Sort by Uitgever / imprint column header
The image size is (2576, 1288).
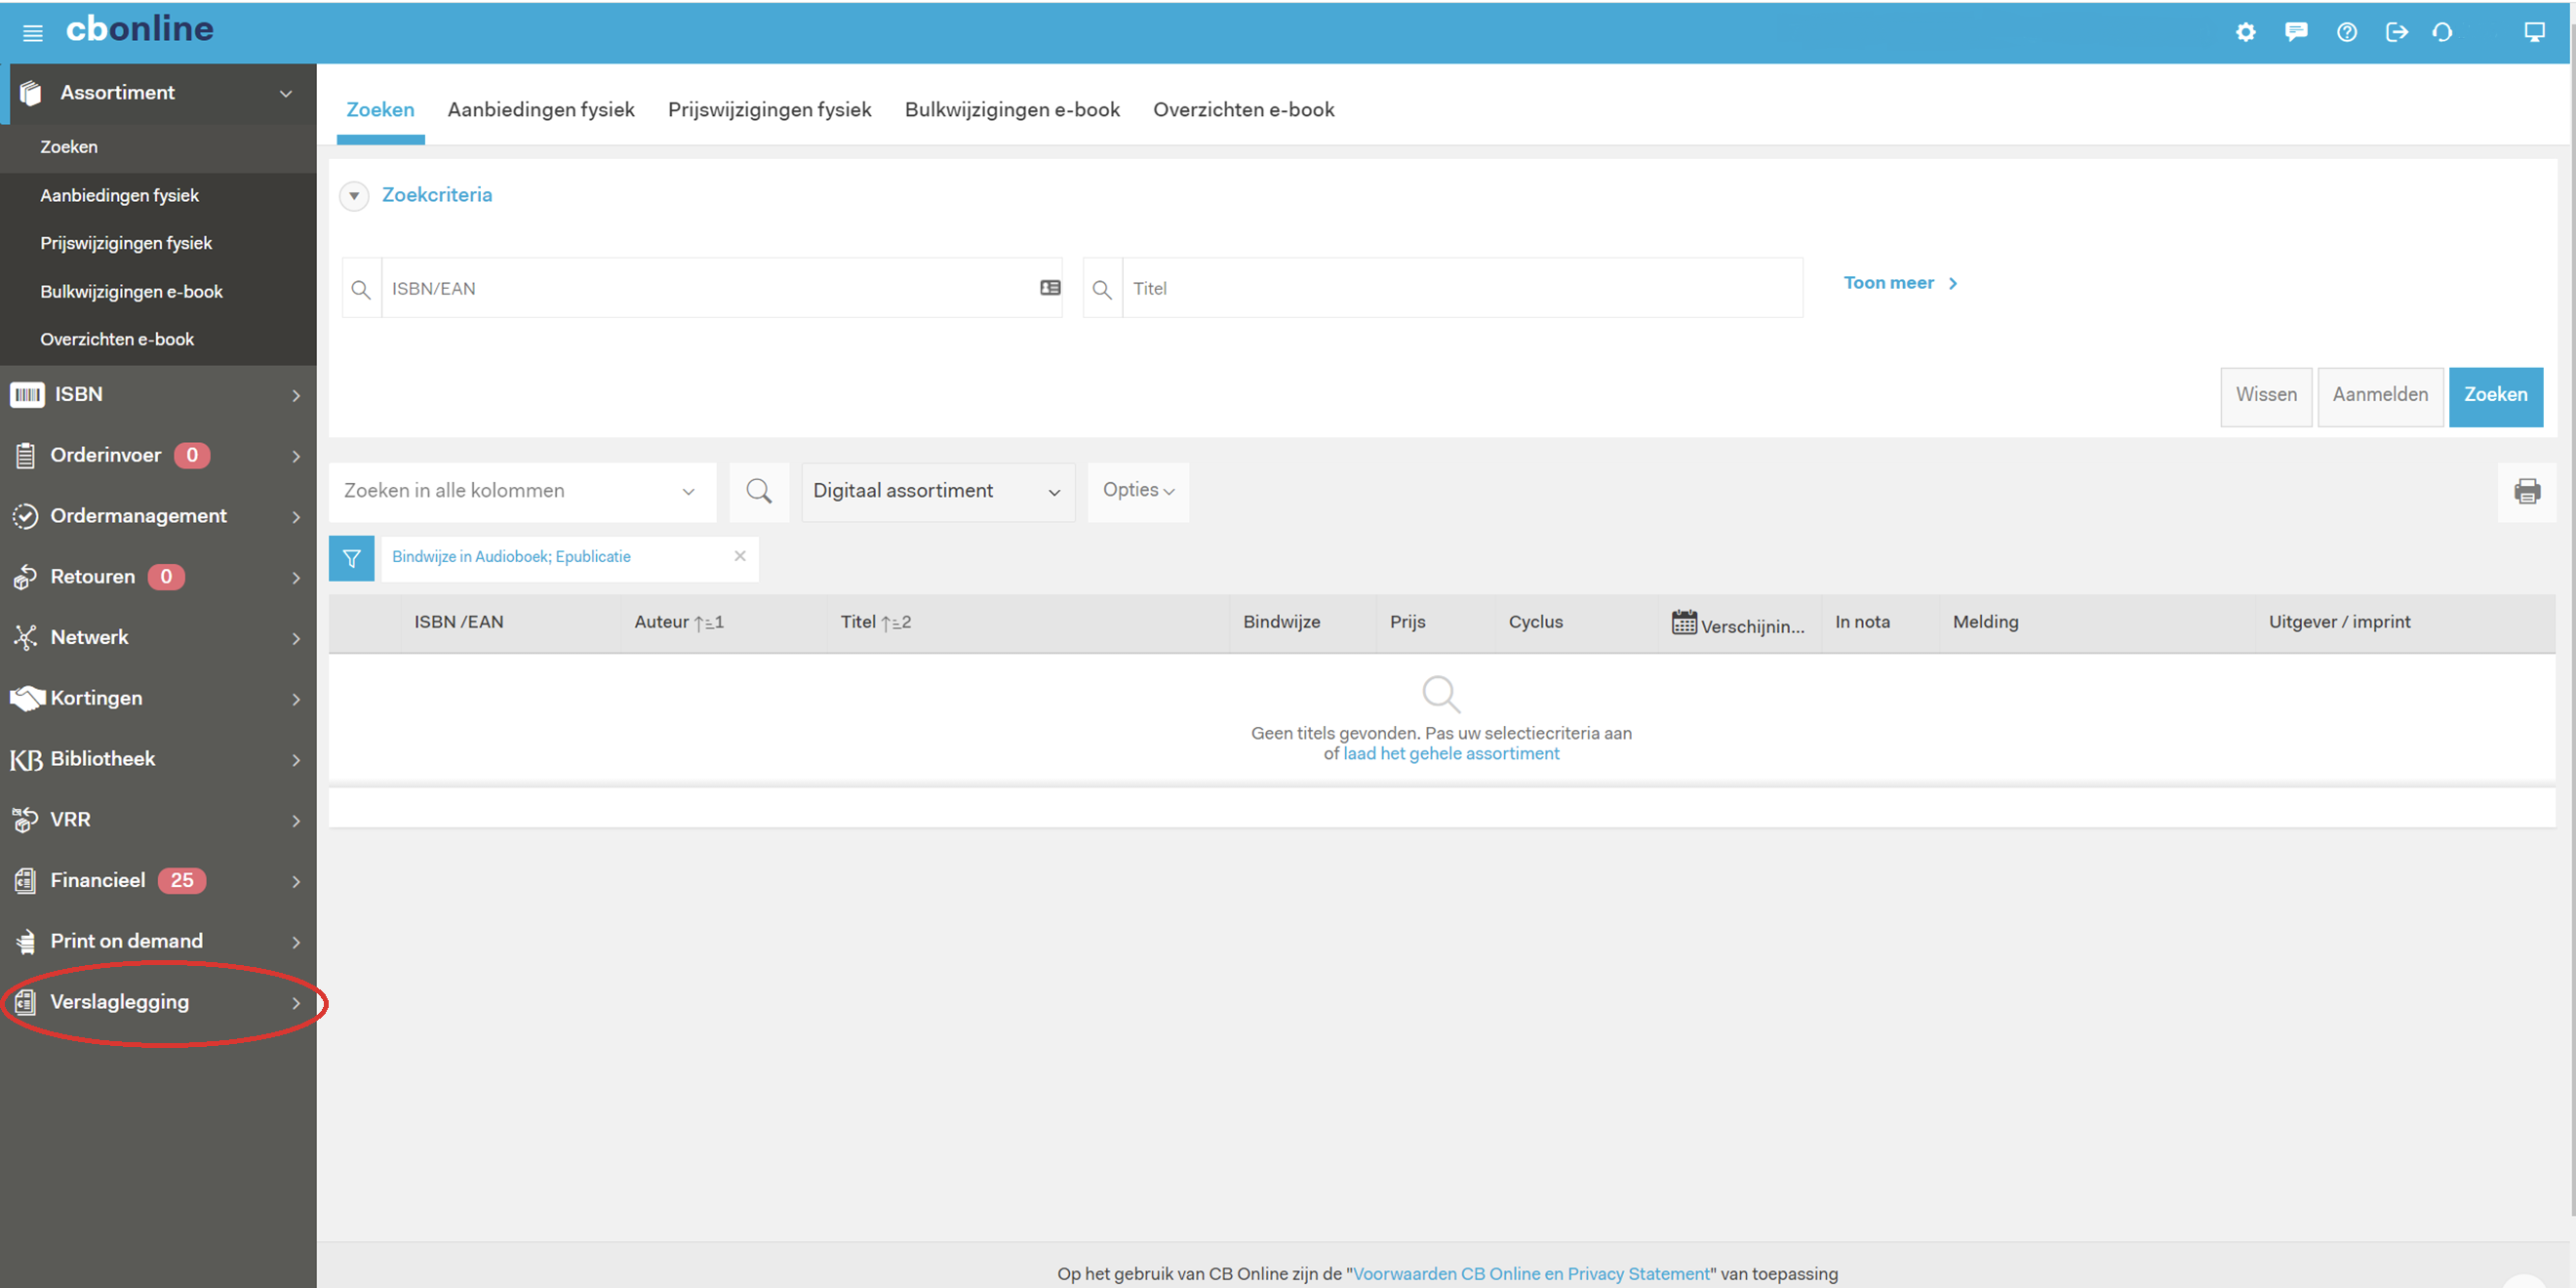coord(2339,623)
